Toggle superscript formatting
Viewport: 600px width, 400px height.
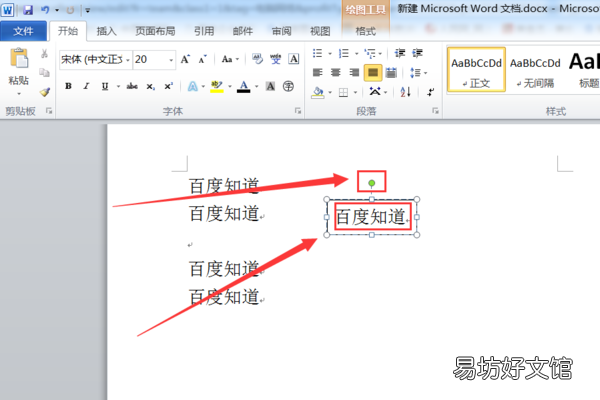point(168,86)
